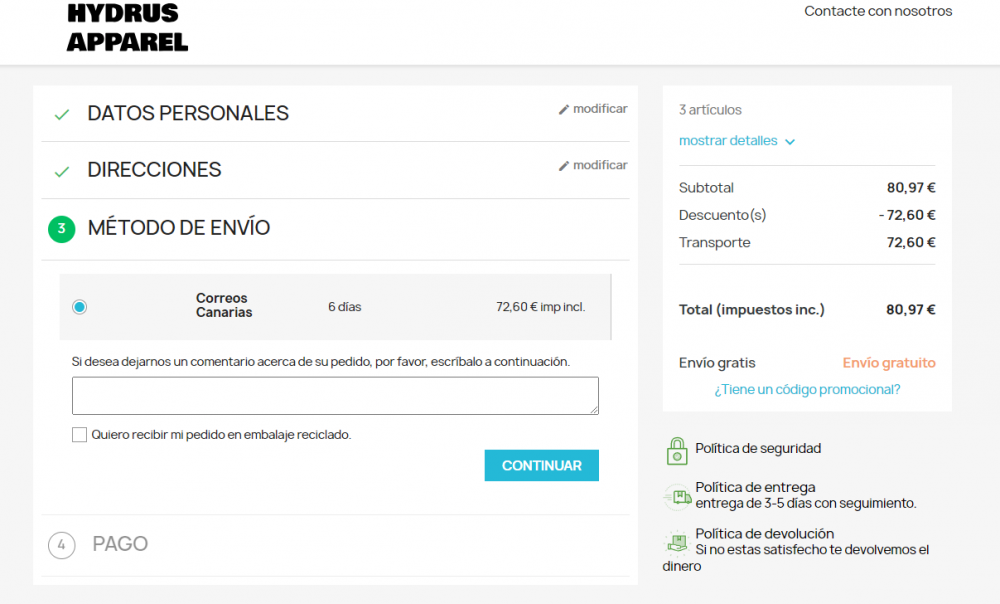
Task: Open ¿Tiene un código promocional? link
Action: pyautogui.click(x=807, y=390)
